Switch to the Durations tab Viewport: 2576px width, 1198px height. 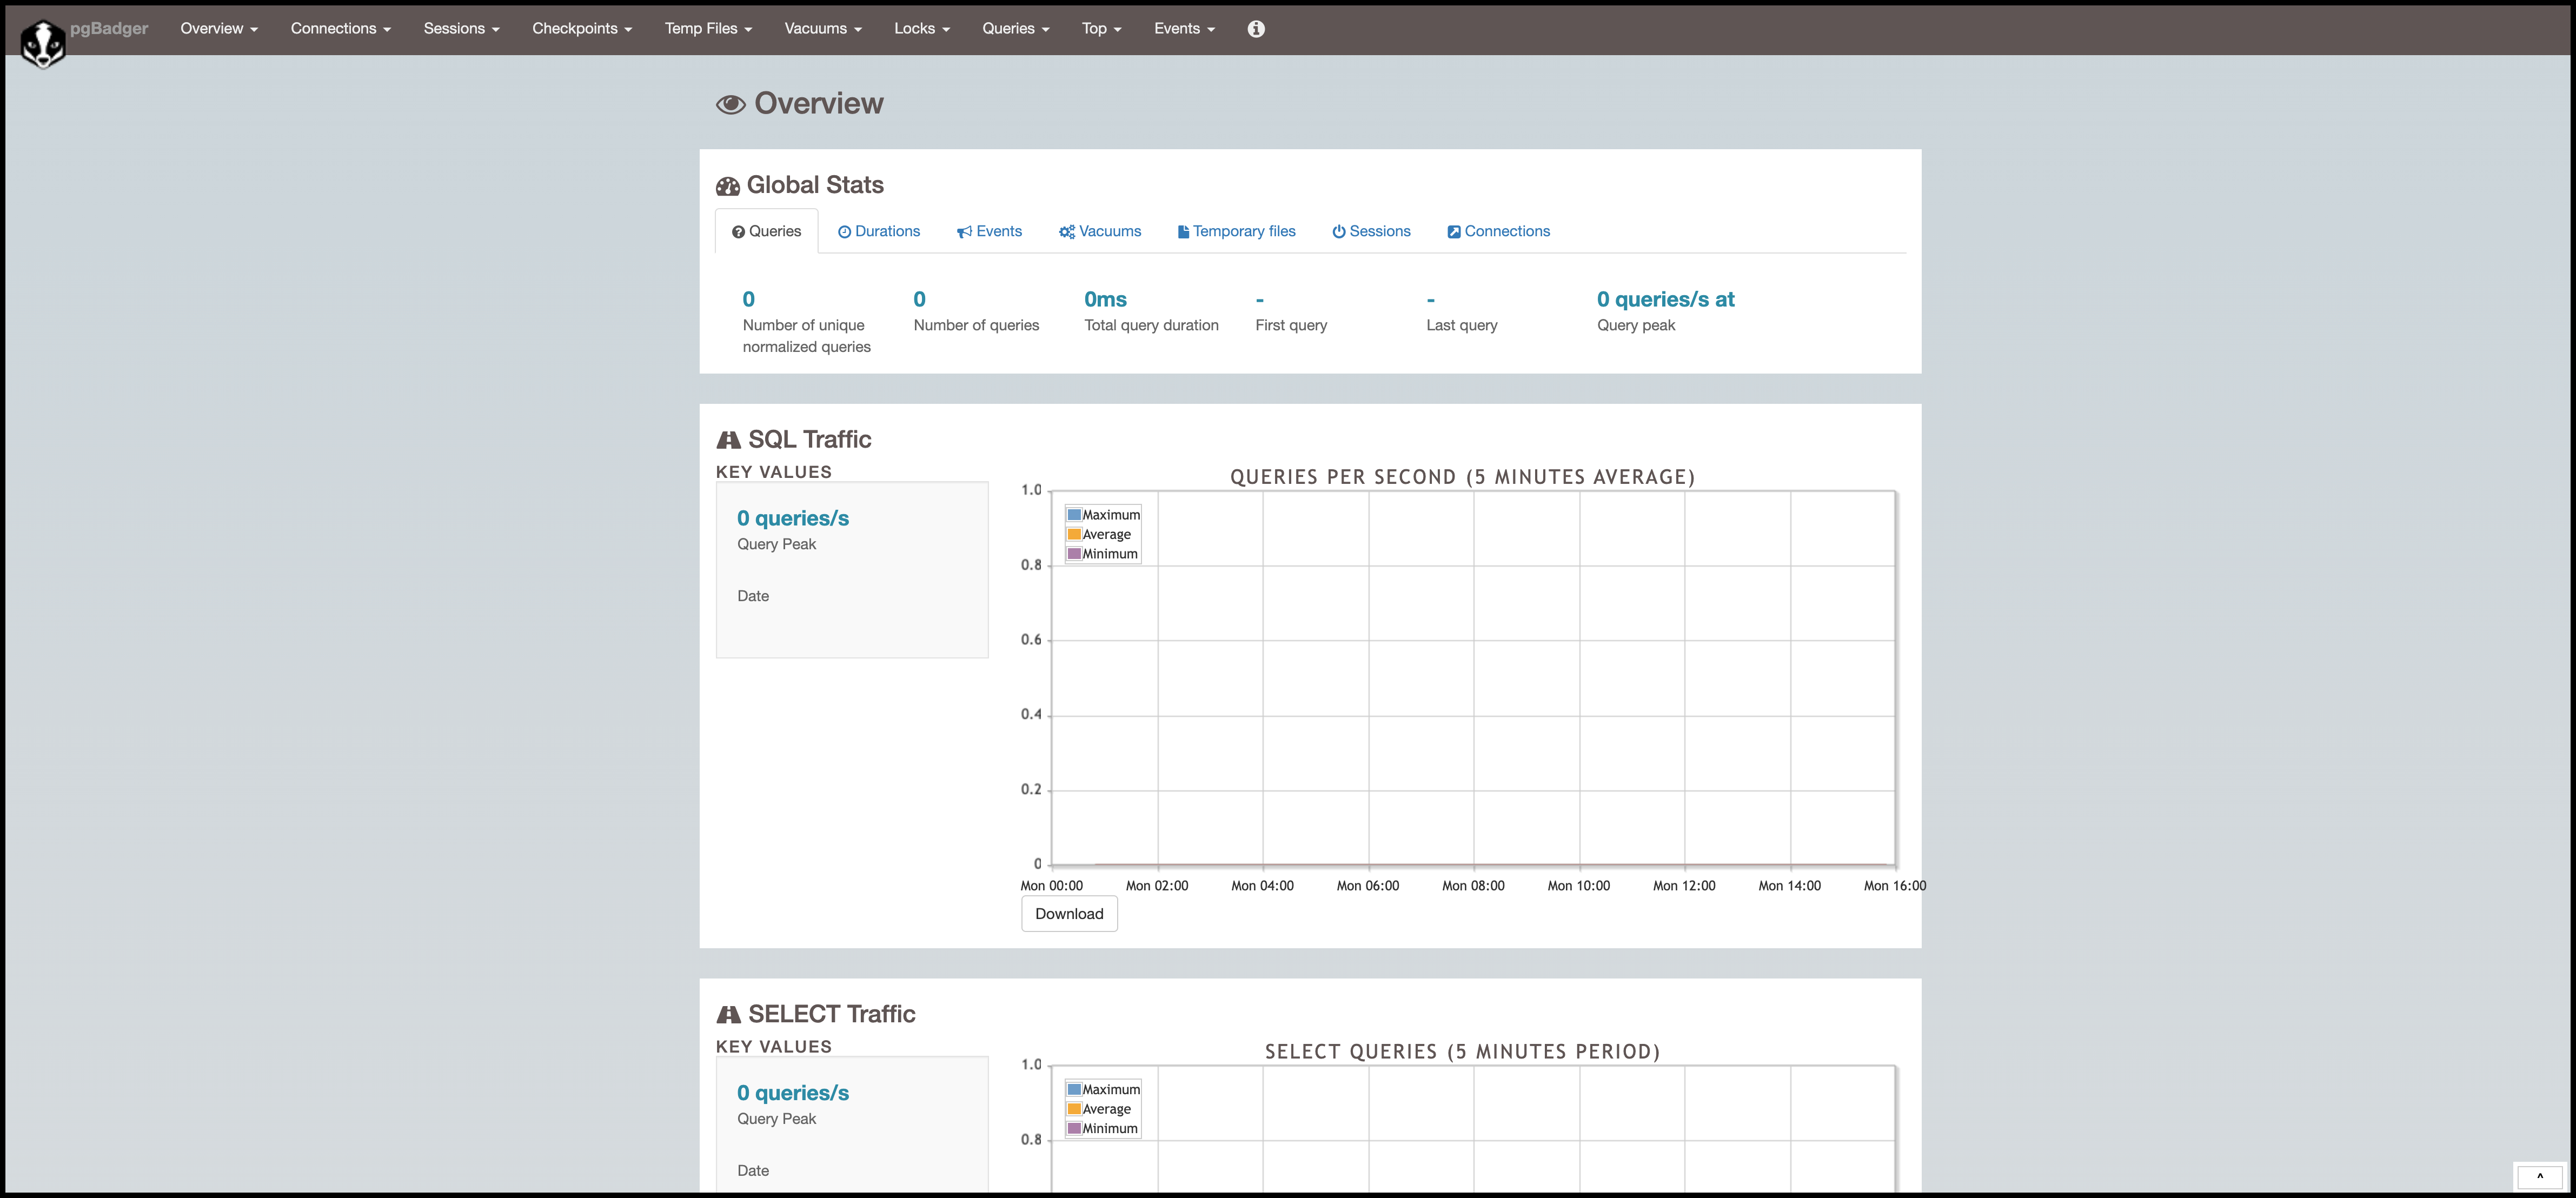(879, 231)
